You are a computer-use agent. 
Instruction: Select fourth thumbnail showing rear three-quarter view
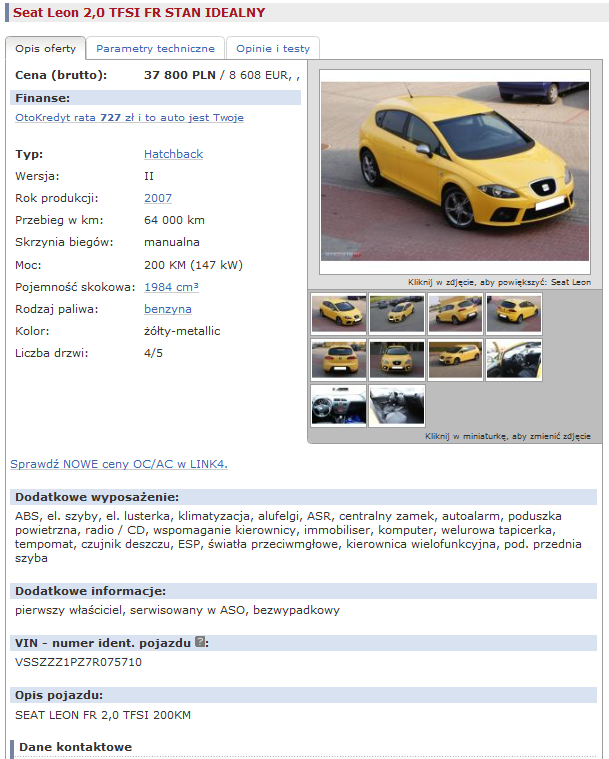pyautogui.click(x=514, y=313)
